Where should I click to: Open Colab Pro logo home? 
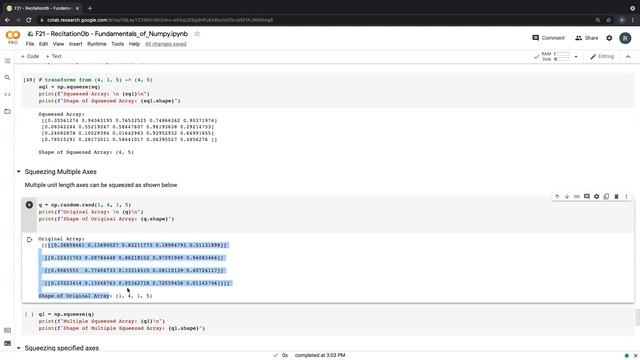(13, 37)
